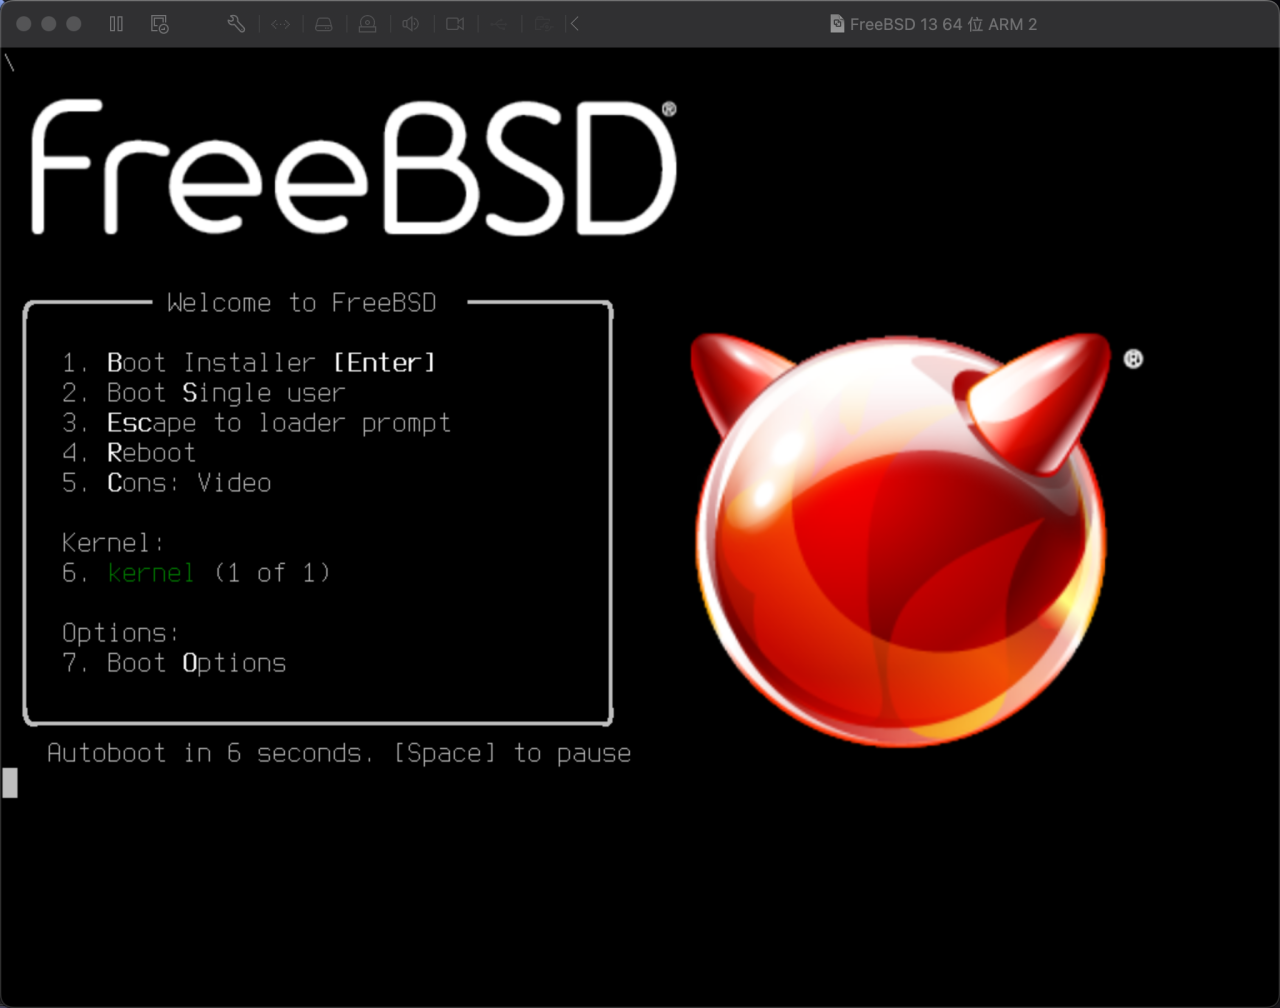Select Boot Installer [Enter] menu entry
The height and width of the screenshot is (1008, 1280).
click(x=249, y=362)
